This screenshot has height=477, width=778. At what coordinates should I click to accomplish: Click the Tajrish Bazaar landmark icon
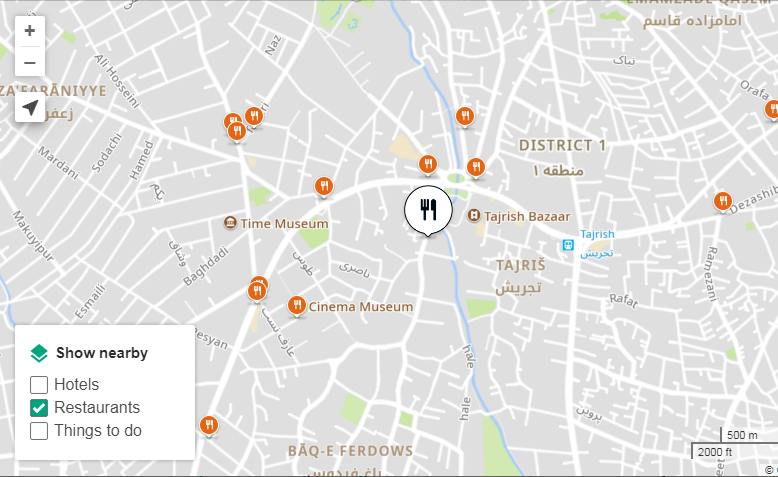(474, 215)
